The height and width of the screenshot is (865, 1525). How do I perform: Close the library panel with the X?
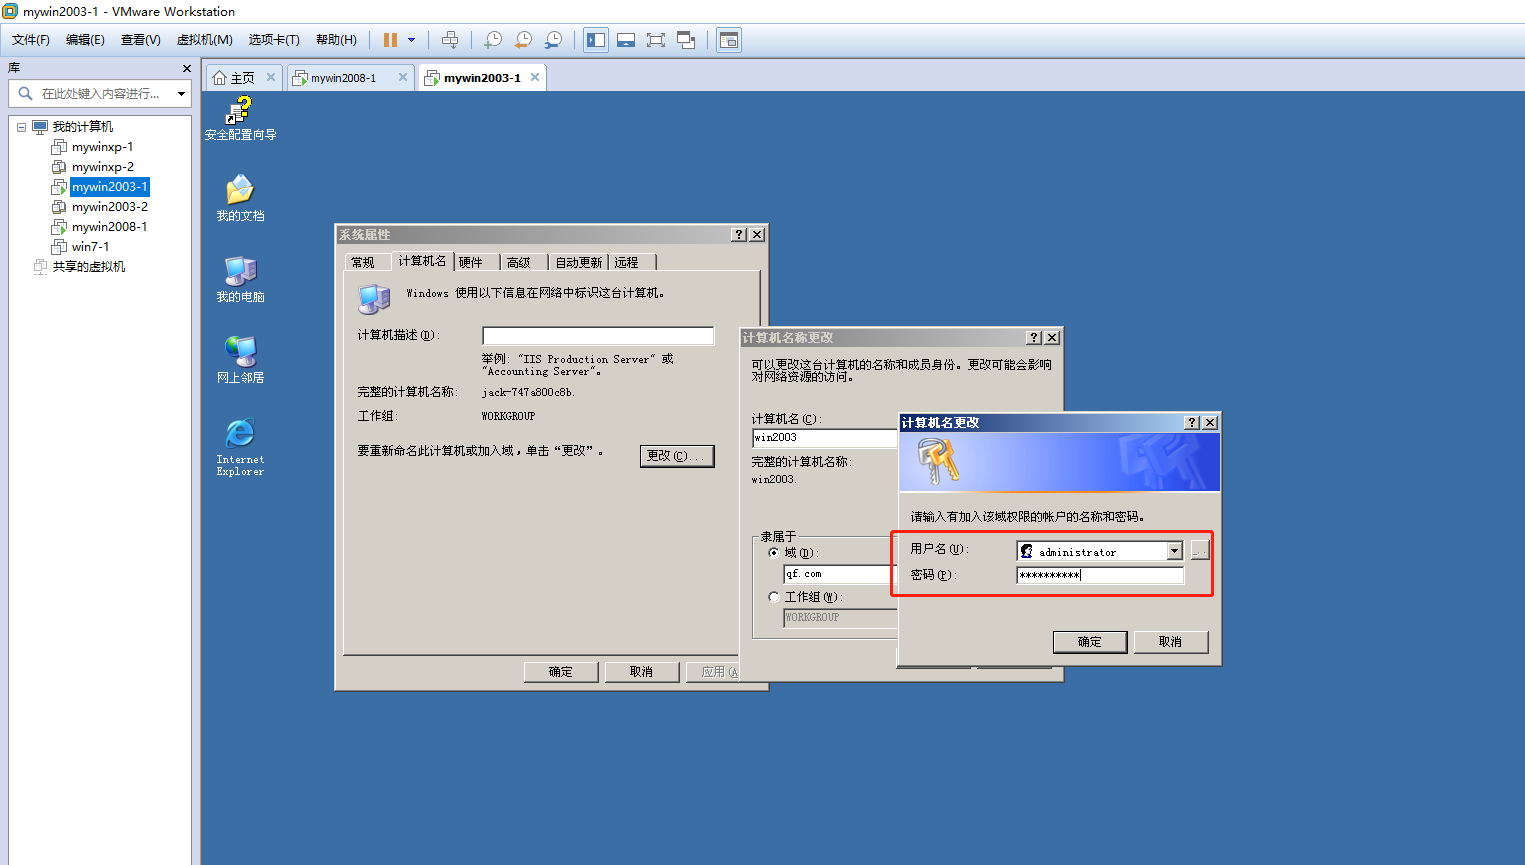pyautogui.click(x=186, y=68)
